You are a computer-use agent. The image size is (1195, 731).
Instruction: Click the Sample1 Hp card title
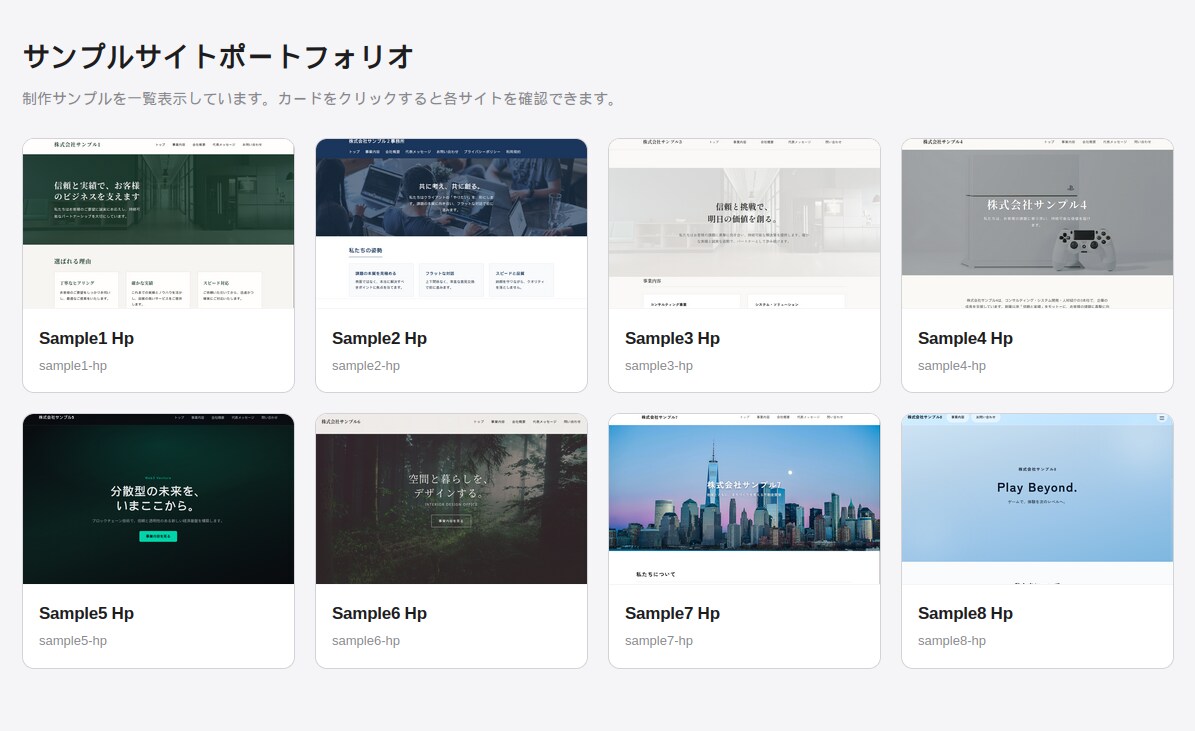[86, 338]
